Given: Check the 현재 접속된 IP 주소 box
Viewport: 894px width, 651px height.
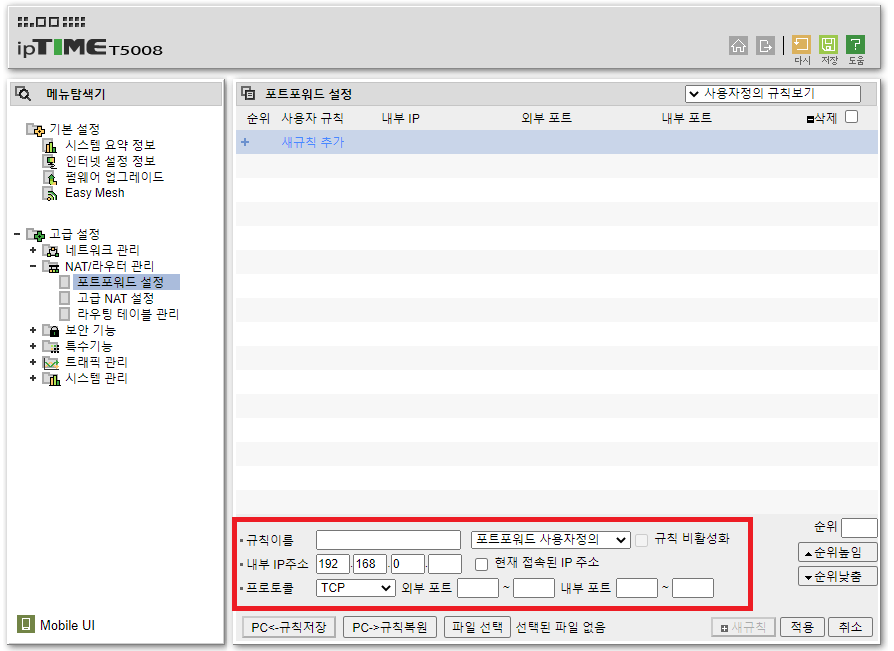Looking at the screenshot, I should pos(482,564).
